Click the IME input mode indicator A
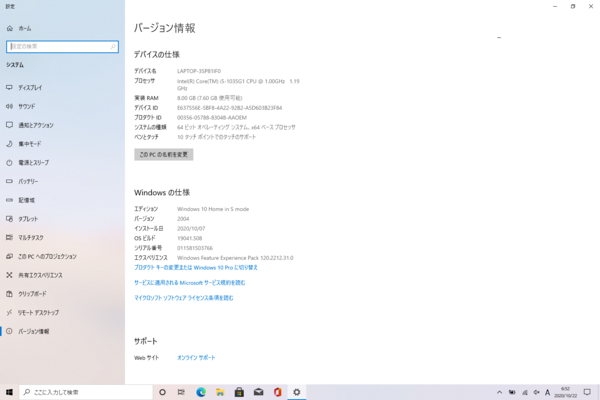600x400 pixels. tap(548, 392)
